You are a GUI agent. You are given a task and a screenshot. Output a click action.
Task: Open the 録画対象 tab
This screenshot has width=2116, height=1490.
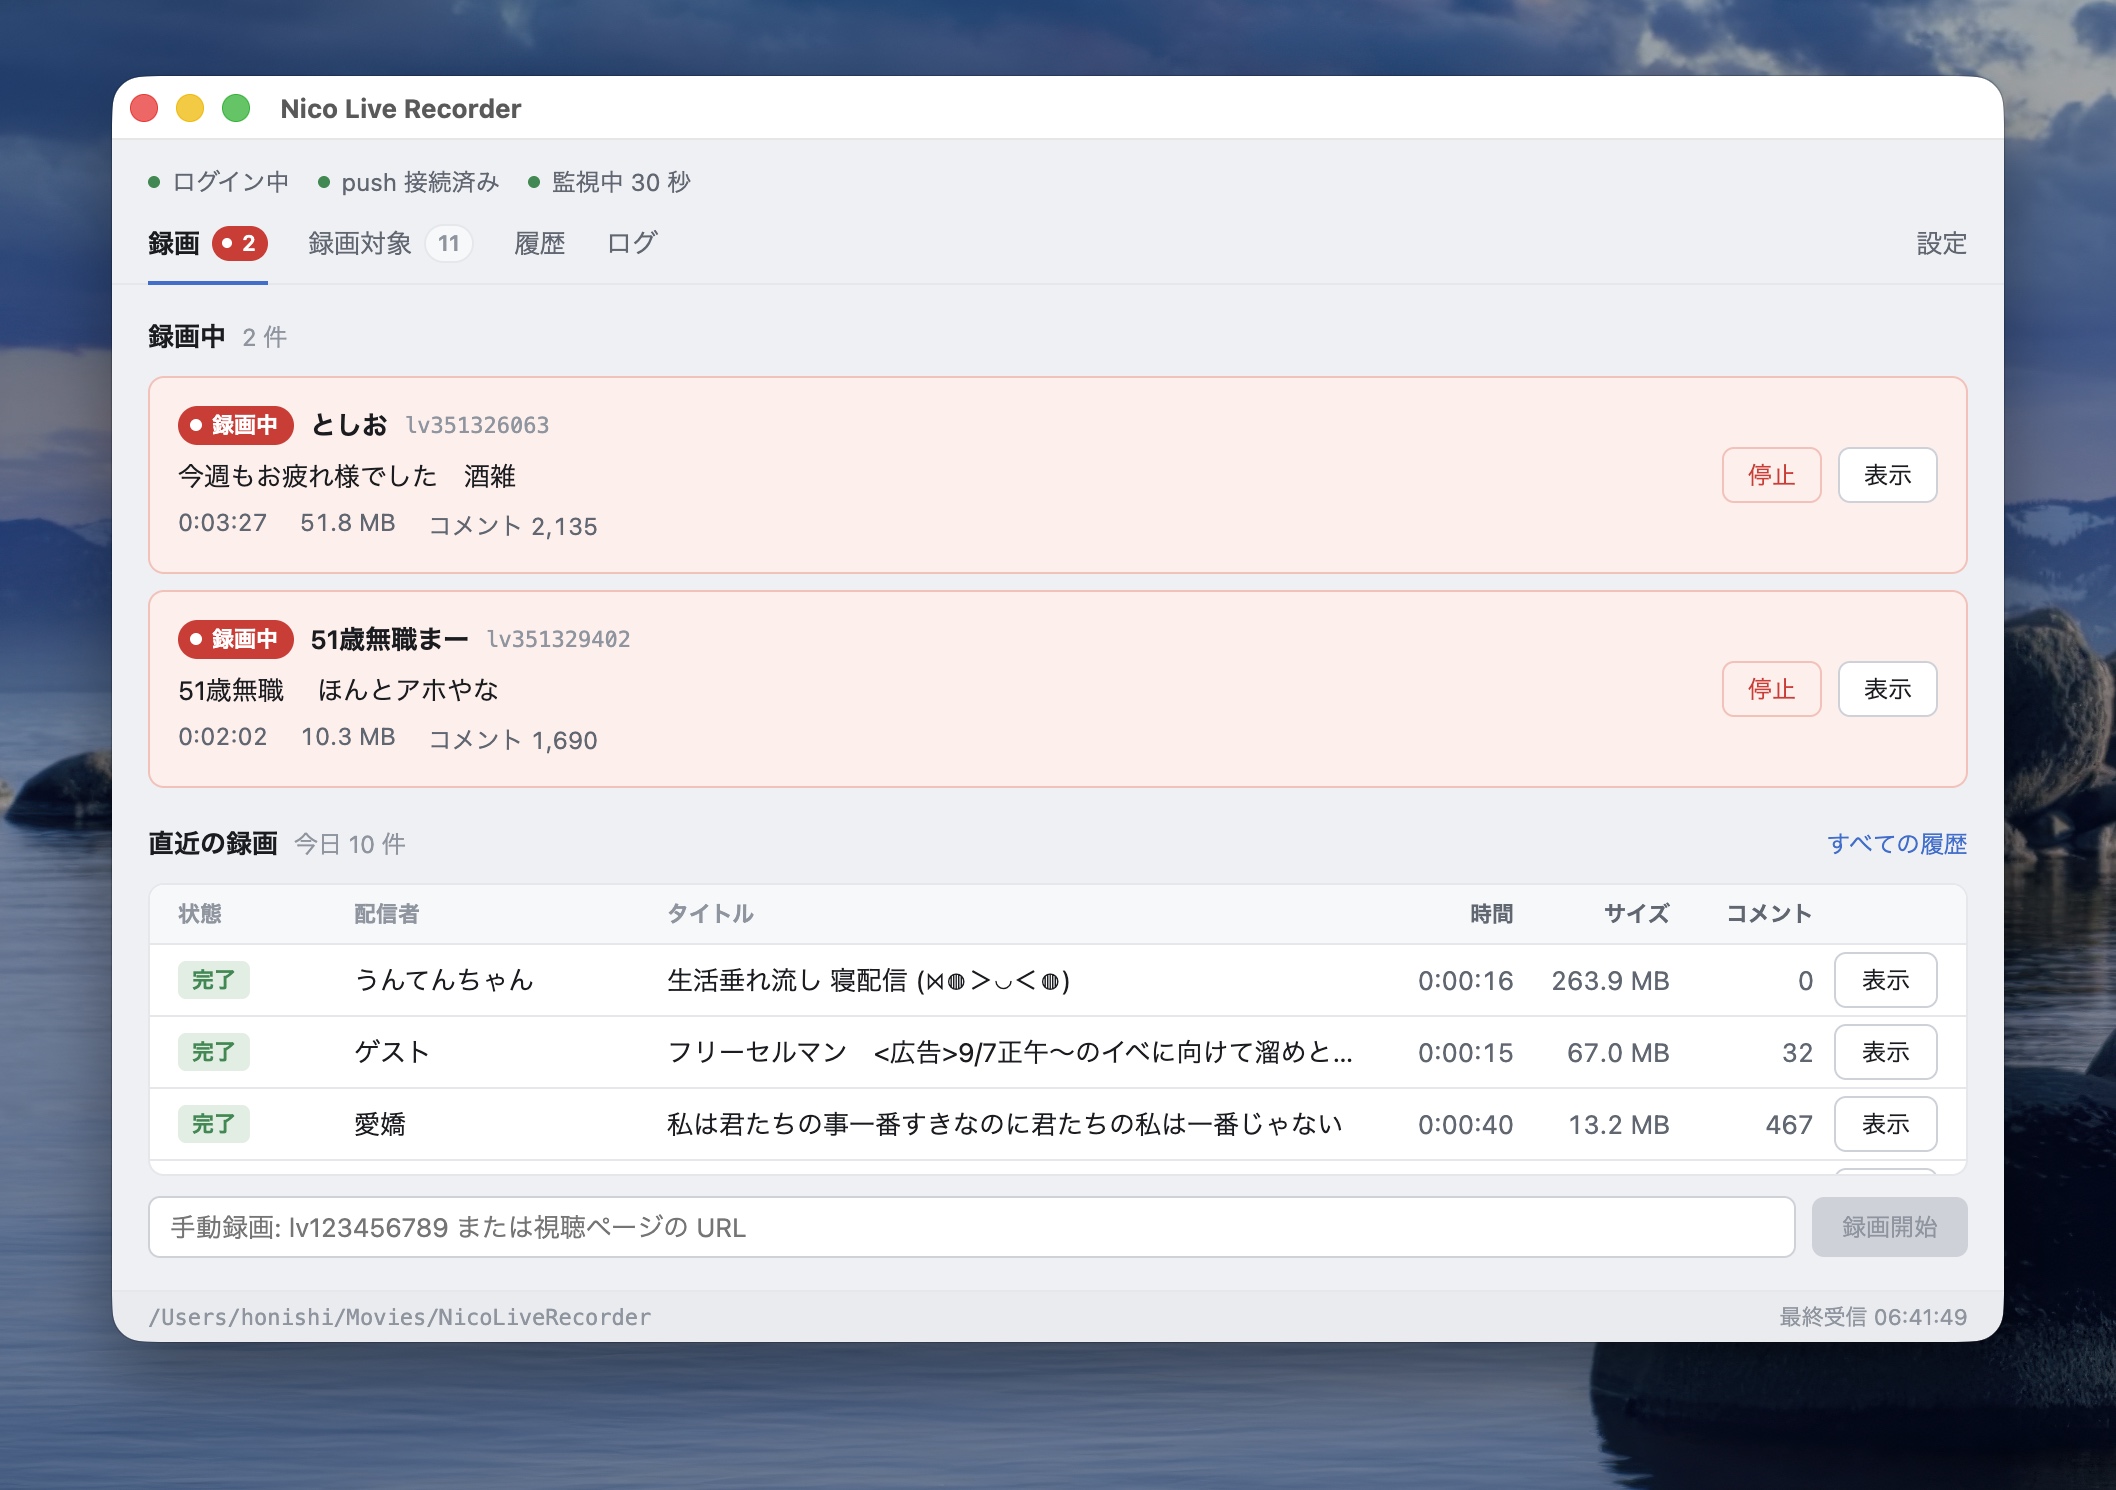(390, 244)
